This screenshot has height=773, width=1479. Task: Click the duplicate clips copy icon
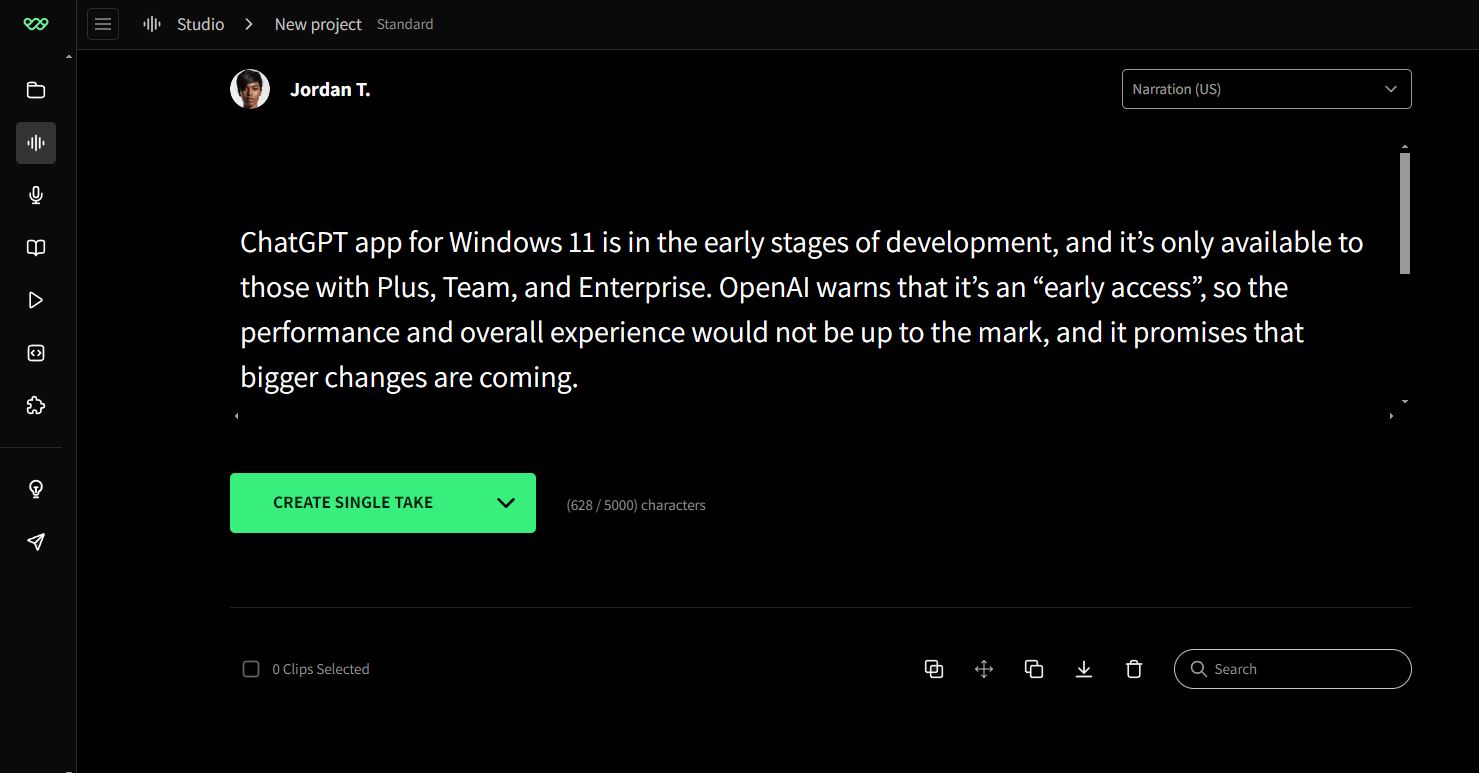(x=1034, y=669)
